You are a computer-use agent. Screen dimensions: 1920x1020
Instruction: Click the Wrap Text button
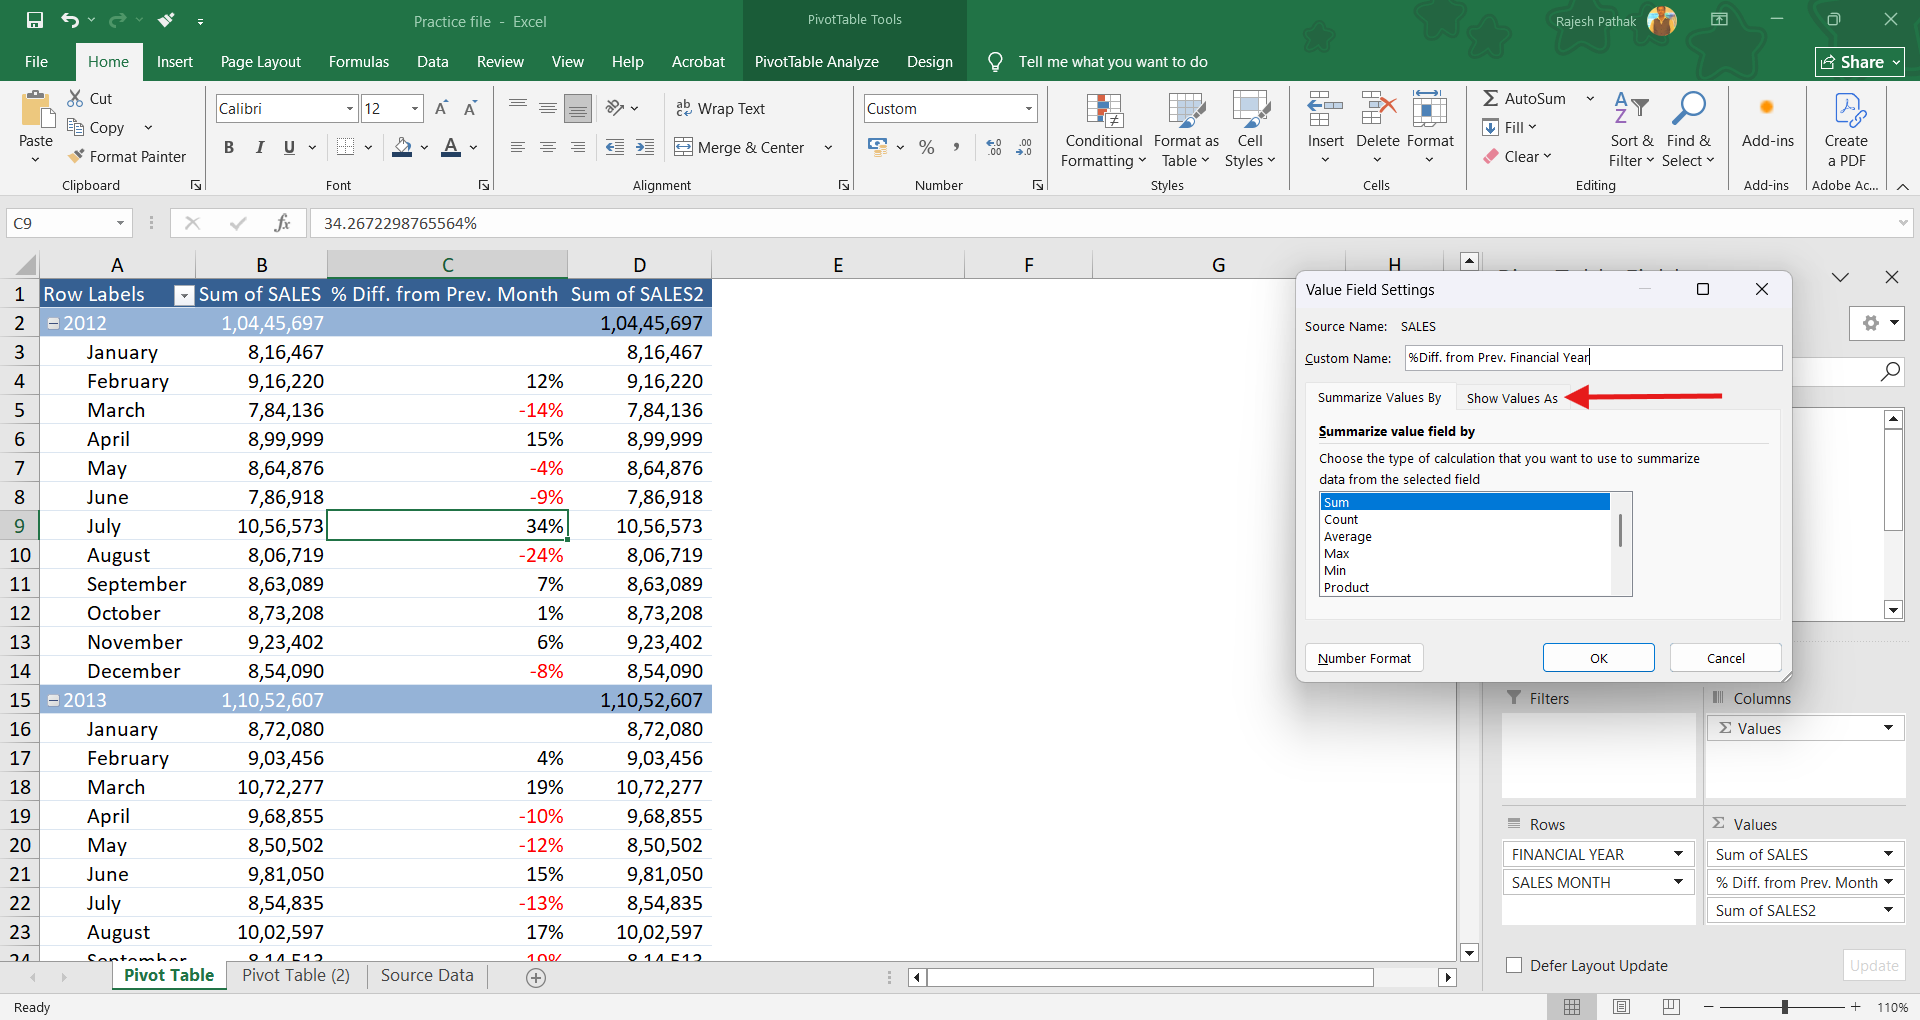click(720, 108)
